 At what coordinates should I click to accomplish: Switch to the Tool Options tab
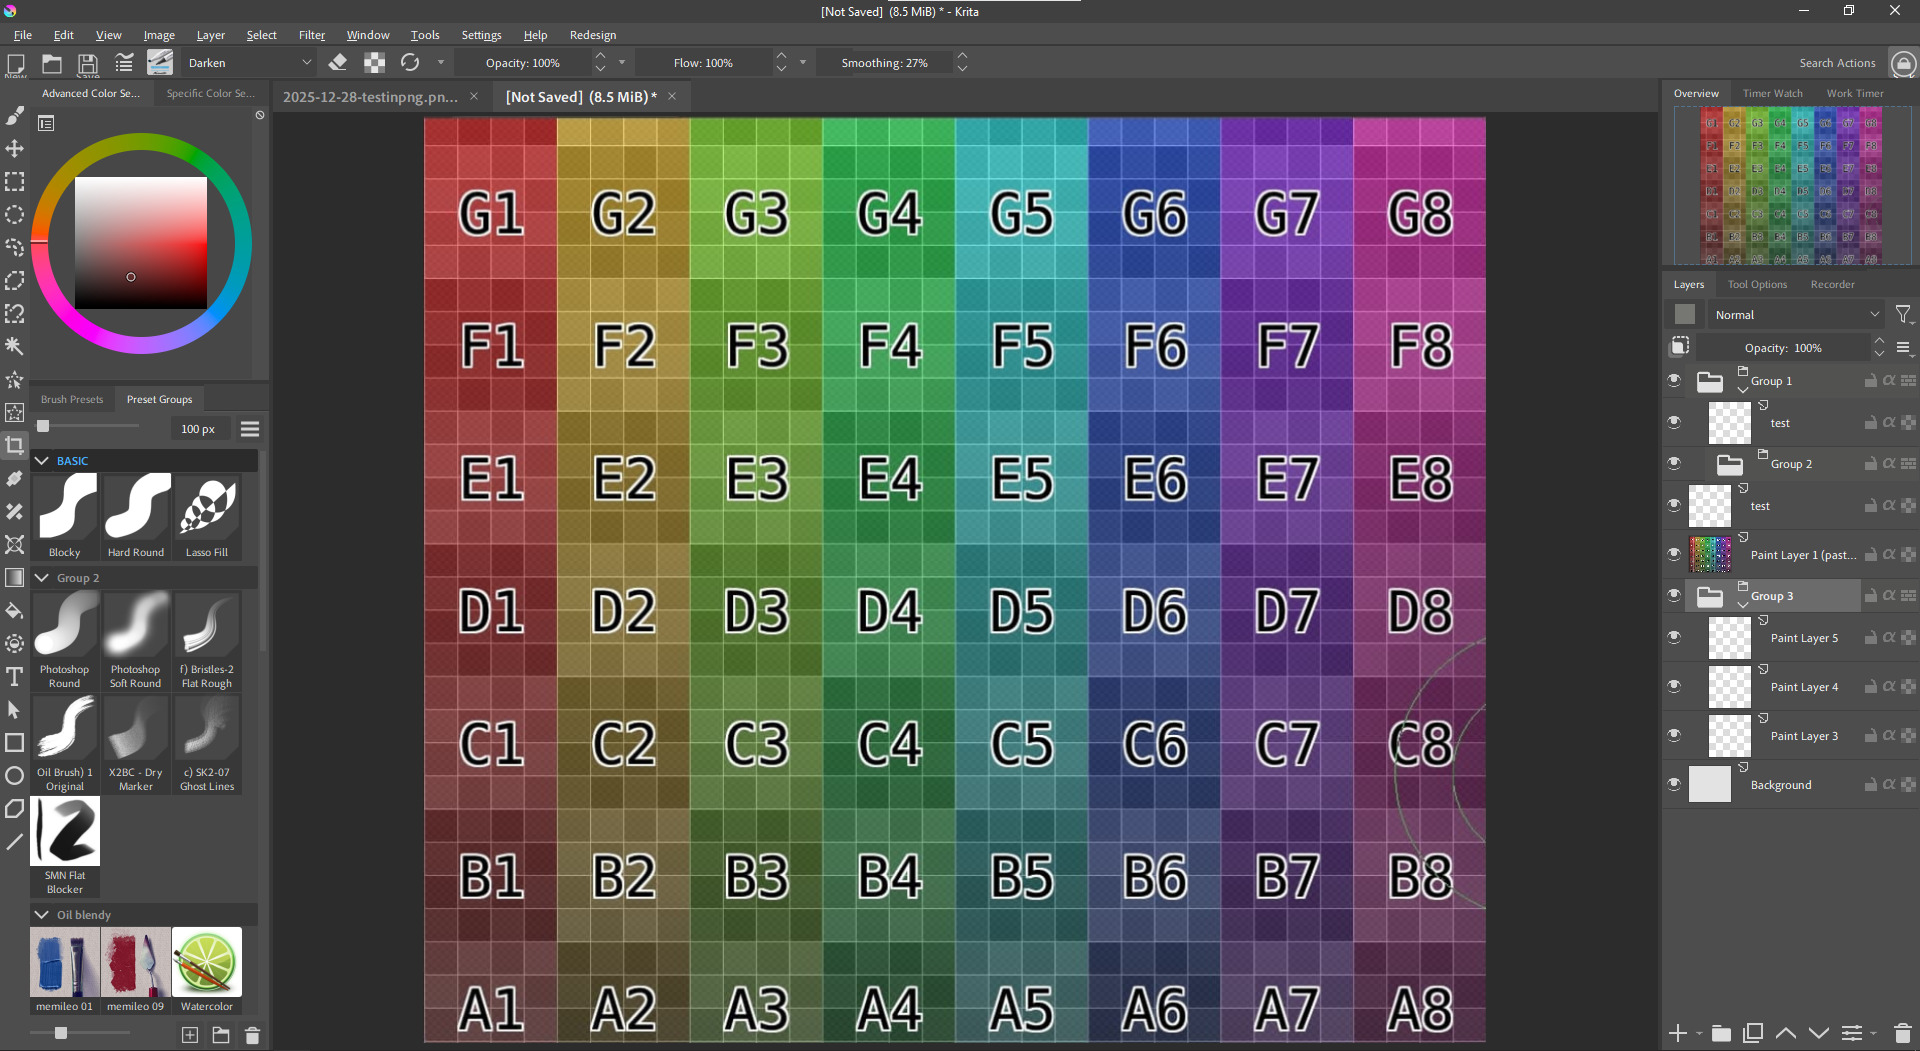[1757, 285]
